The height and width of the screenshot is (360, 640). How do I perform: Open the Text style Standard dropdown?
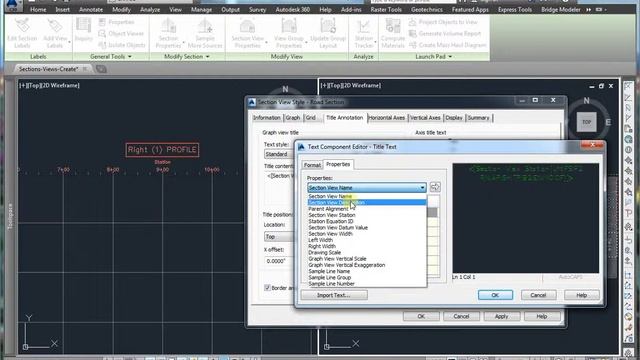point(279,154)
